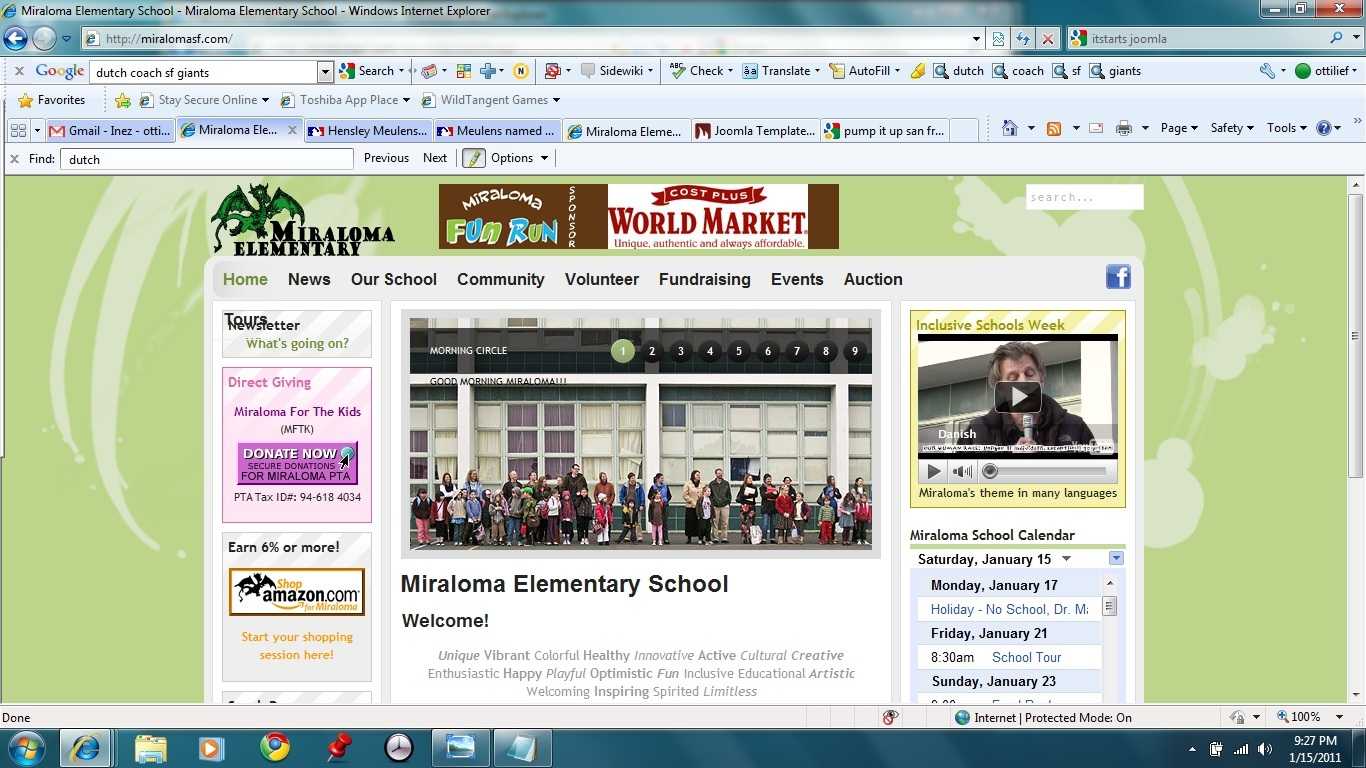Image resolution: width=1366 pixels, height=768 pixels.
Task: Open the Fundraising site menu
Action: point(704,279)
